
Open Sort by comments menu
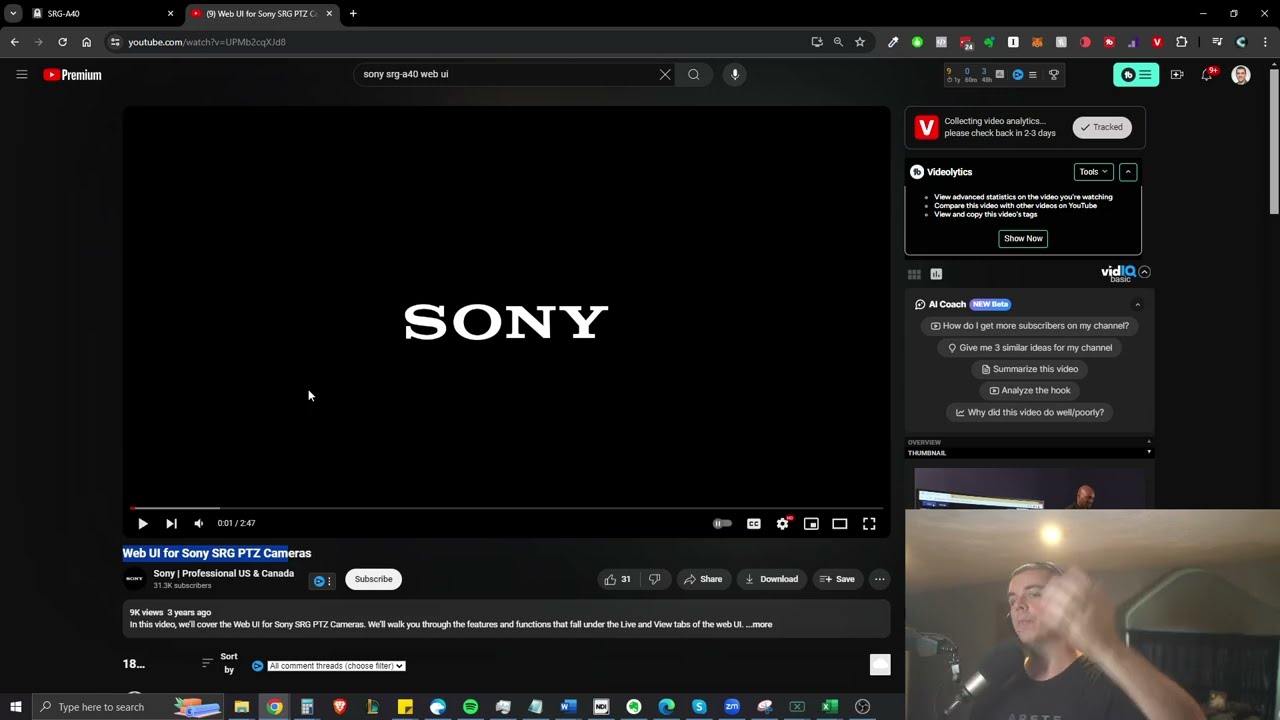(220, 663)
